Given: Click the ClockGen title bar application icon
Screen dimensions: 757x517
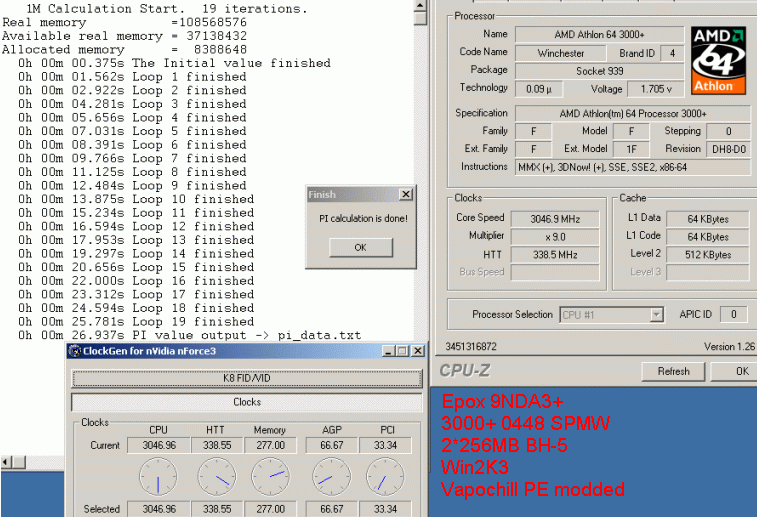Looking at the screenshot, I should [74, 351].
